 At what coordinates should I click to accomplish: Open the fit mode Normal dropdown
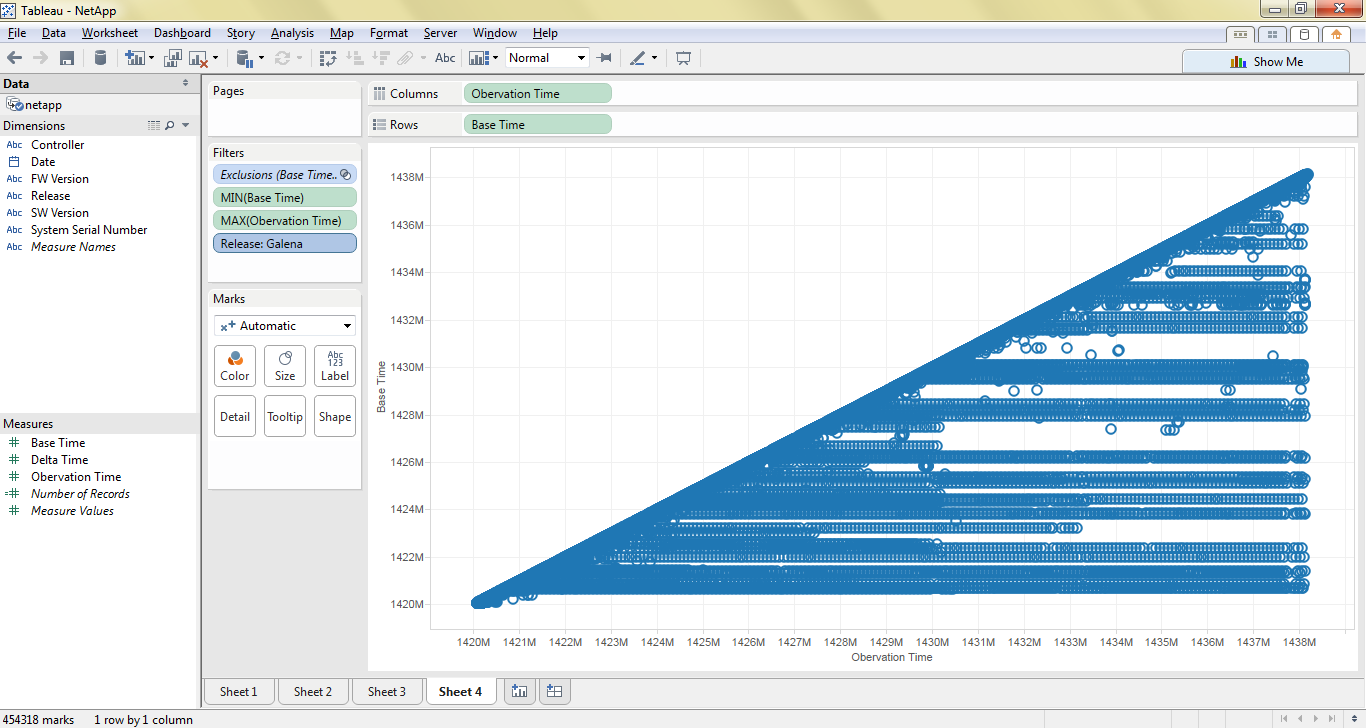(547, 58)
